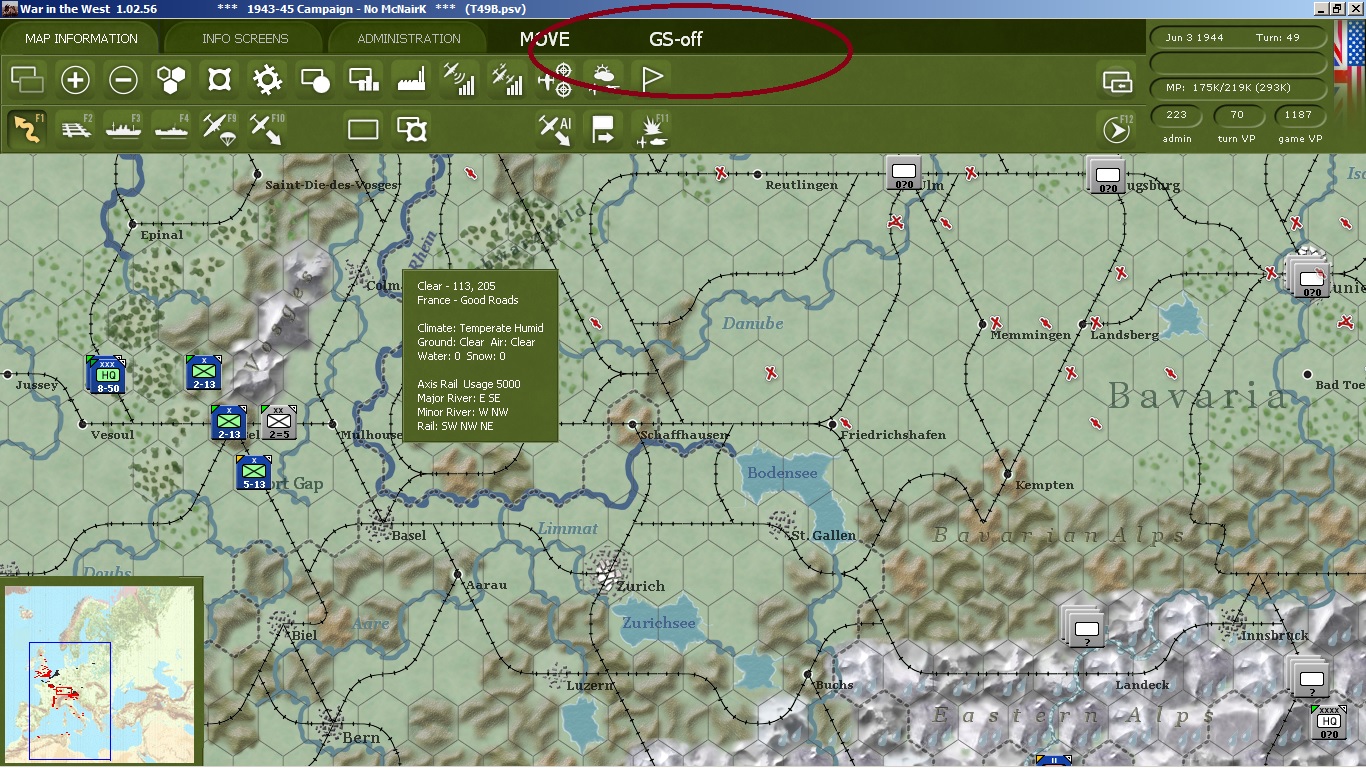
Task: Open the gear preferences icon
Action: [268, 79]
